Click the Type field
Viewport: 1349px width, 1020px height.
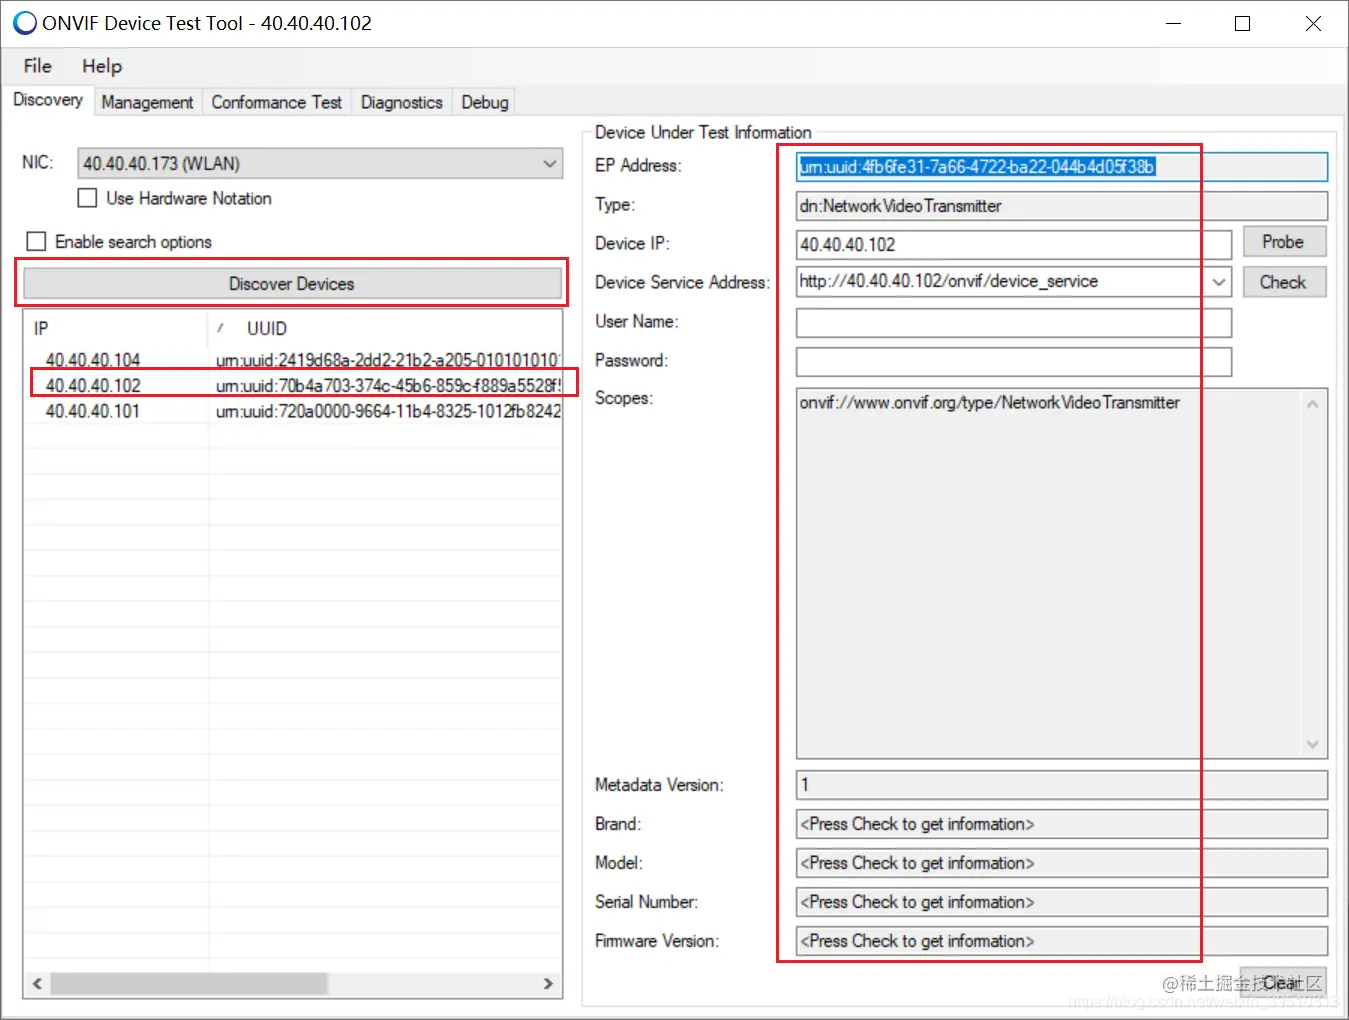pyautogui.click(x=1062, y=206)
